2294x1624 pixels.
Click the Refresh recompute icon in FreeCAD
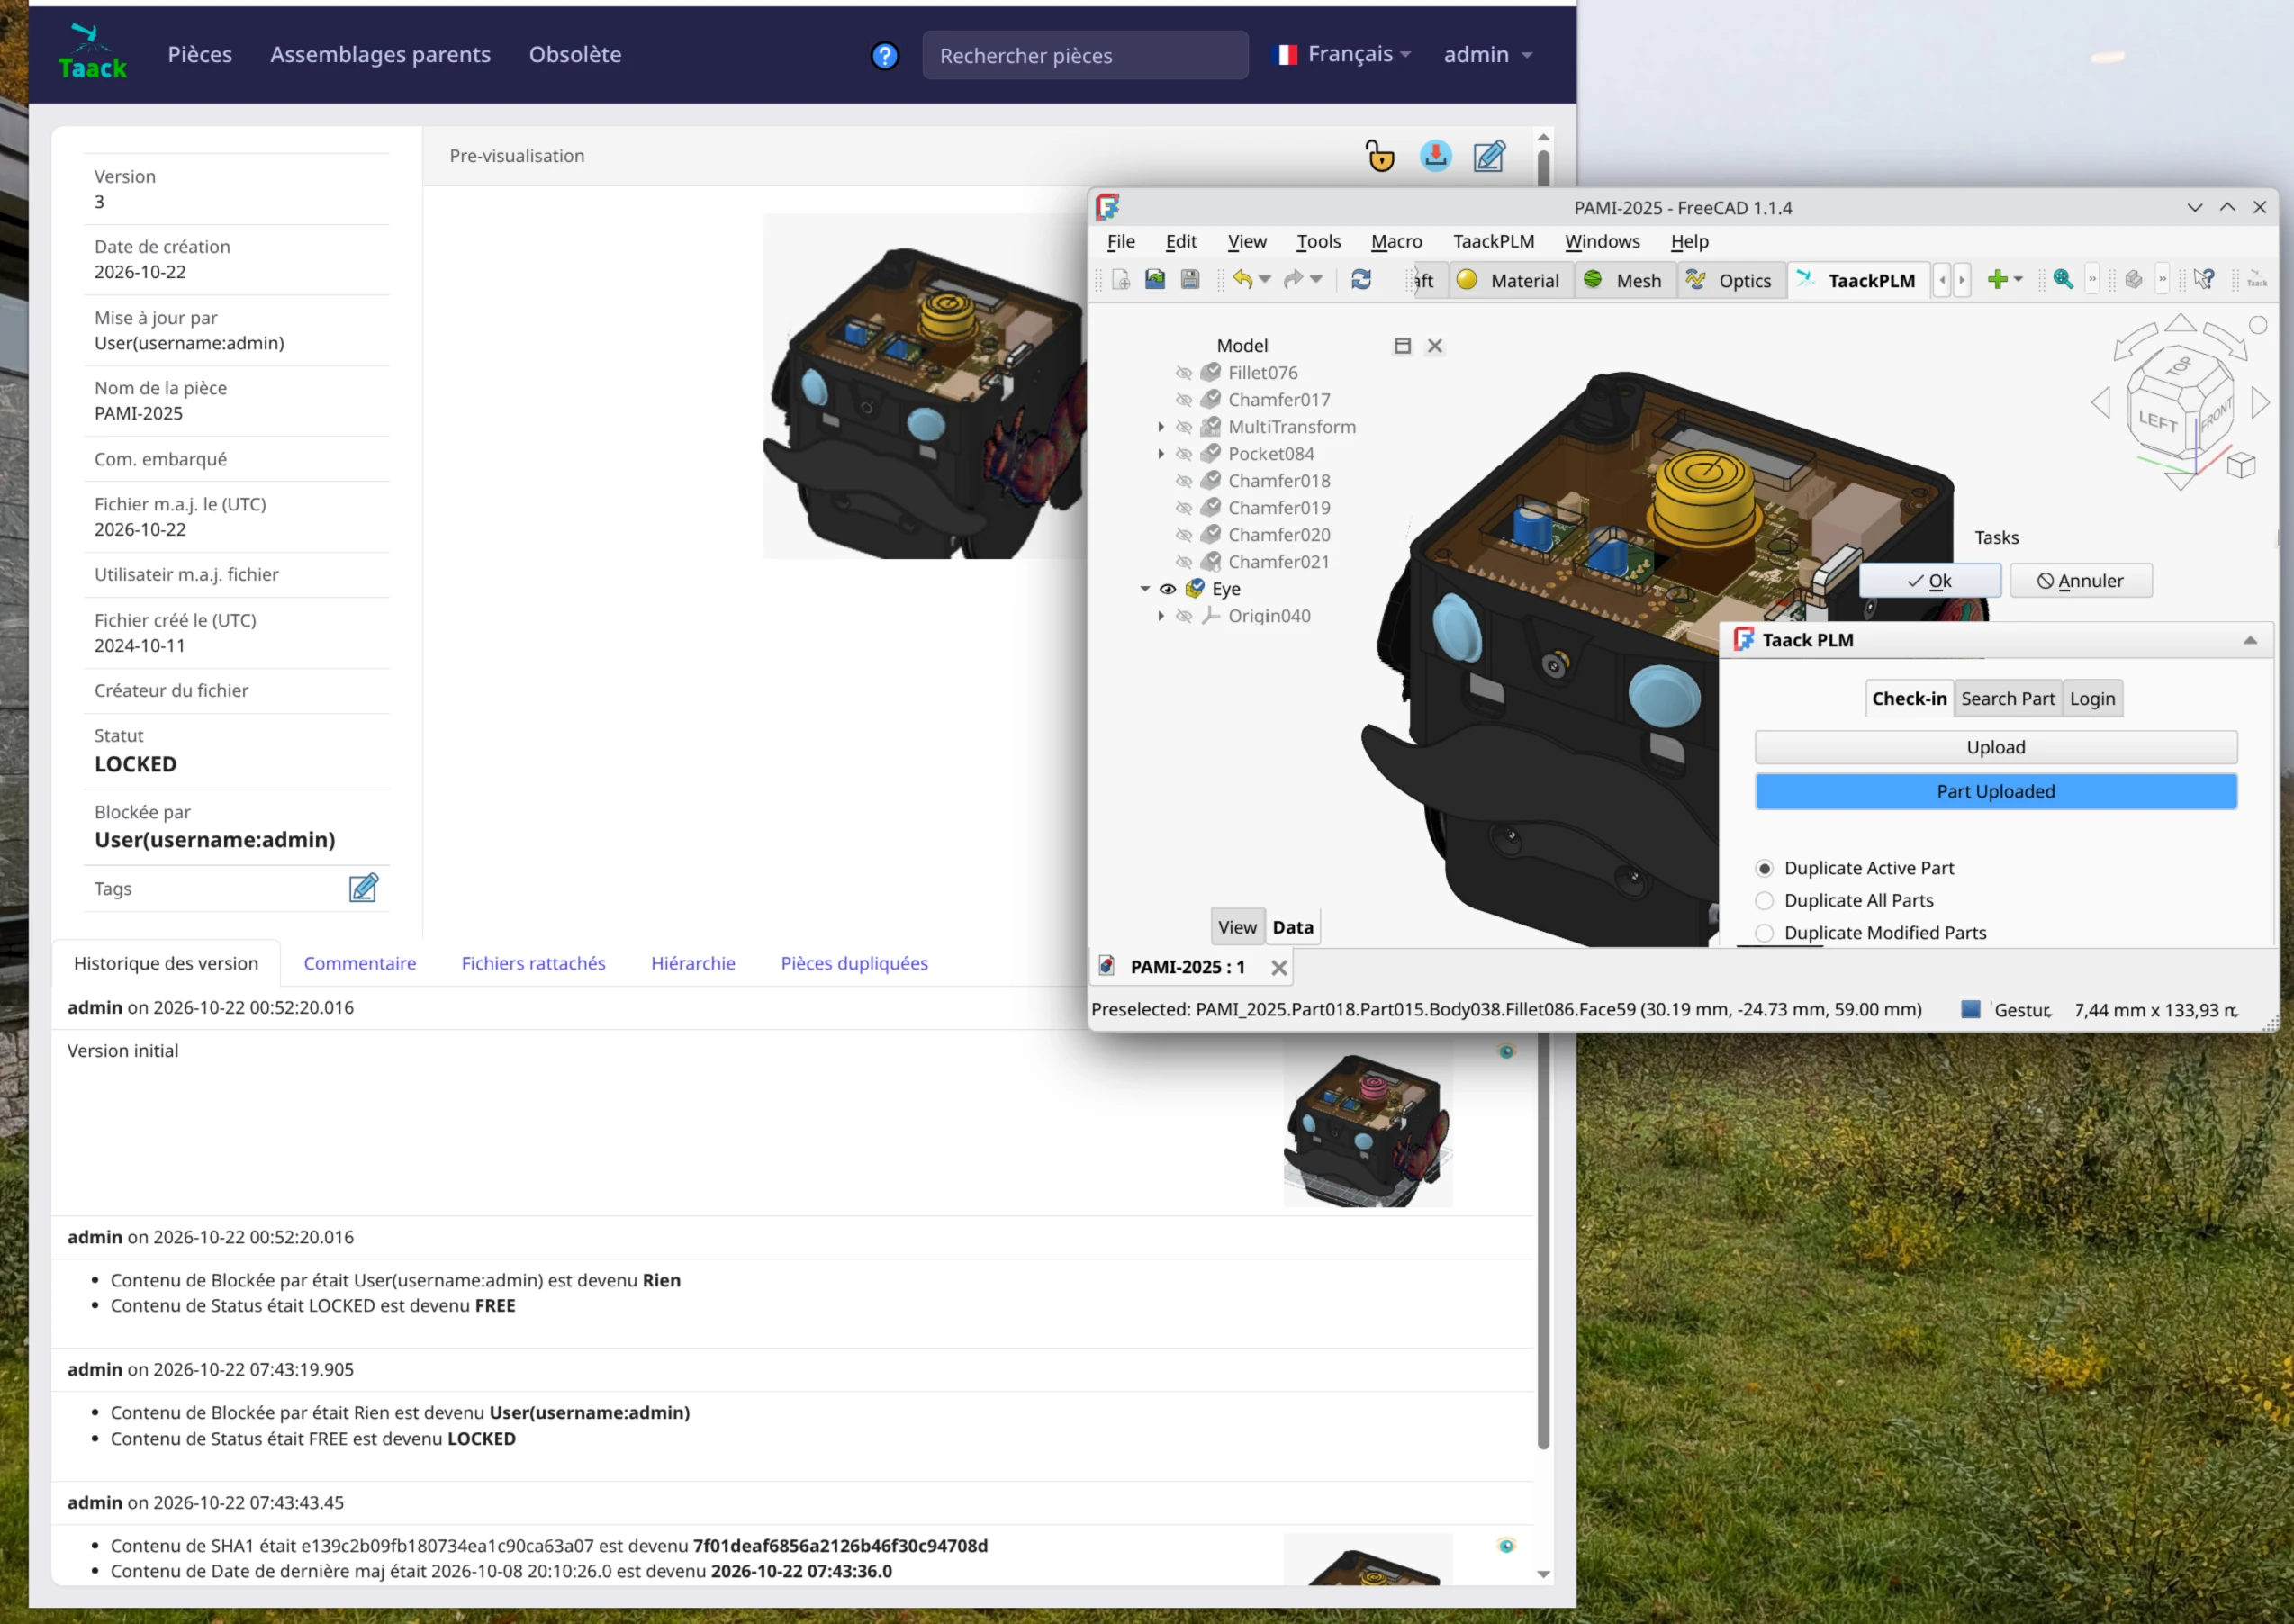(x=1361, y=280)
